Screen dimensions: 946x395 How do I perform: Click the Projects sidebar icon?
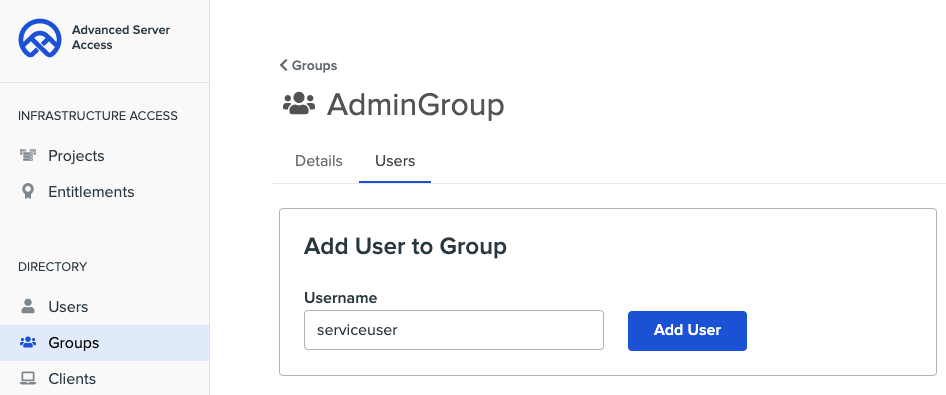tap(28, 156)
